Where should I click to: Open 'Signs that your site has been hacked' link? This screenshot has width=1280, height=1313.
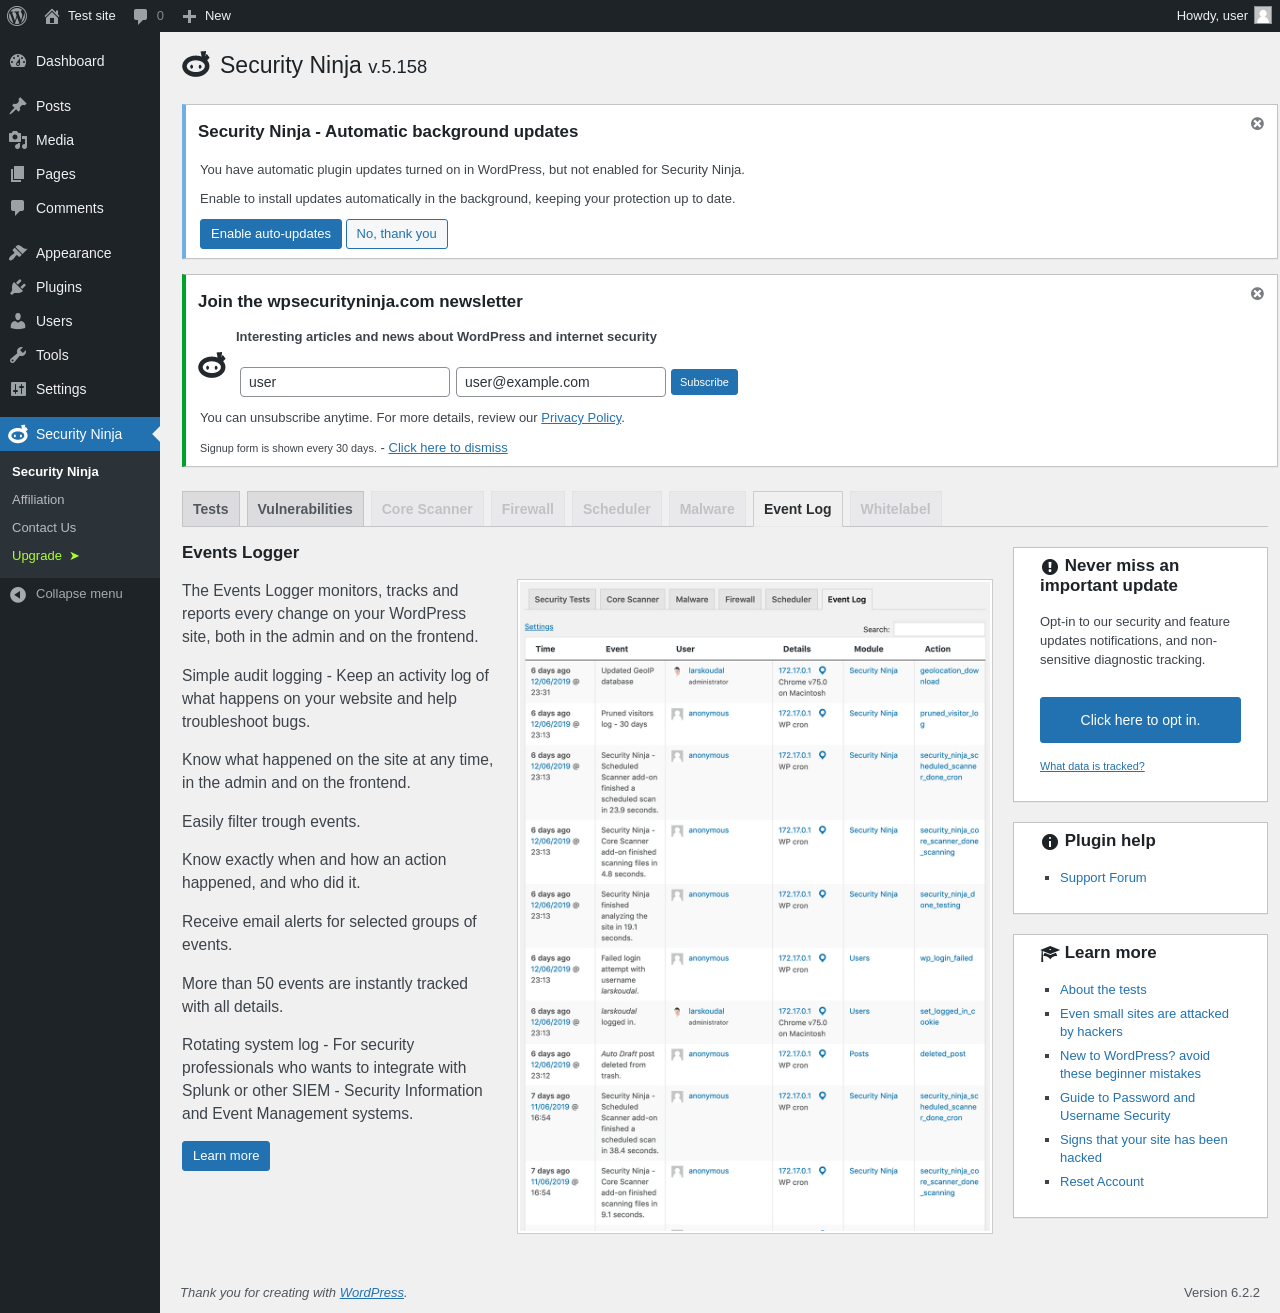tap(1144, 1149)
